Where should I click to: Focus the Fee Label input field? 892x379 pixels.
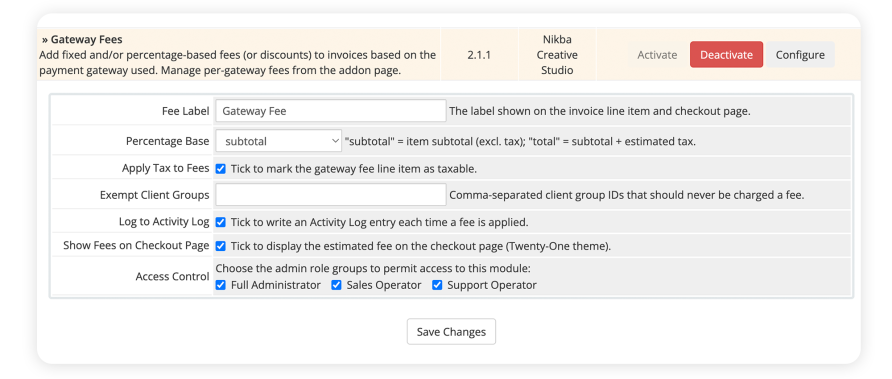point(331,111)
